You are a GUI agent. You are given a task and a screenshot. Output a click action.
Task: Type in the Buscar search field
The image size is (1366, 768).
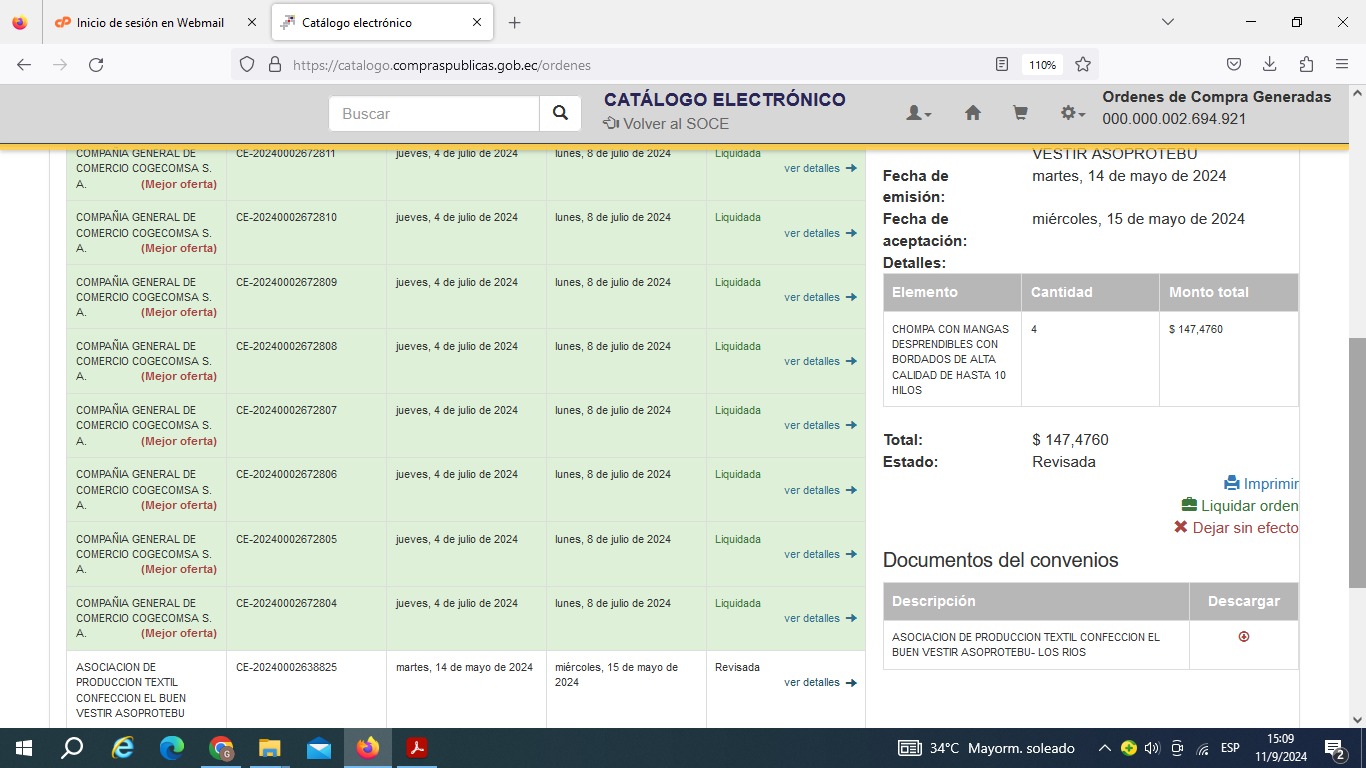click(434, 114)
